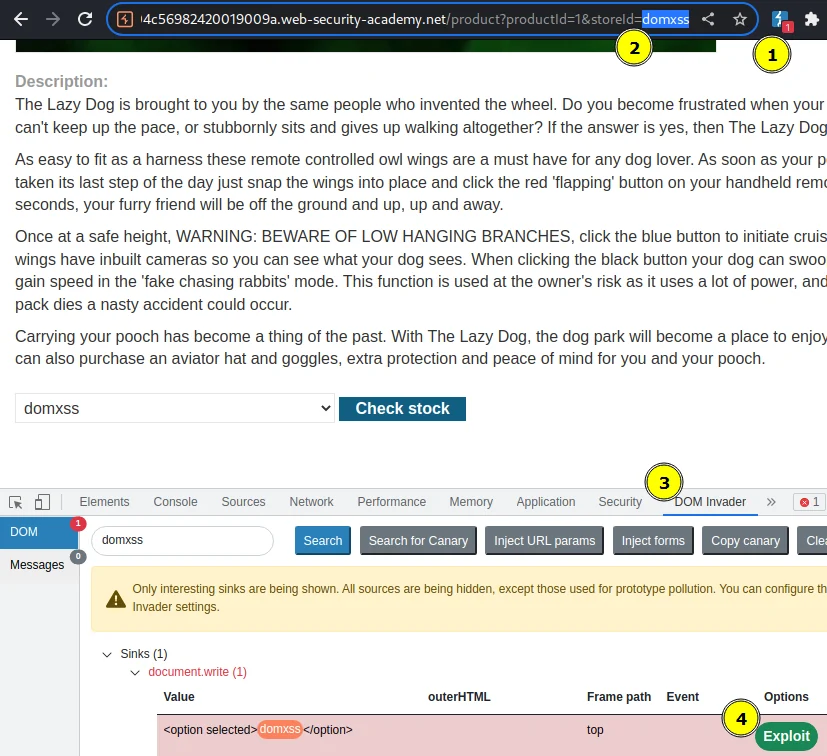Open the extensions puzzle piece icon
This screenshot has width=827, height=756.
point(812,20)
